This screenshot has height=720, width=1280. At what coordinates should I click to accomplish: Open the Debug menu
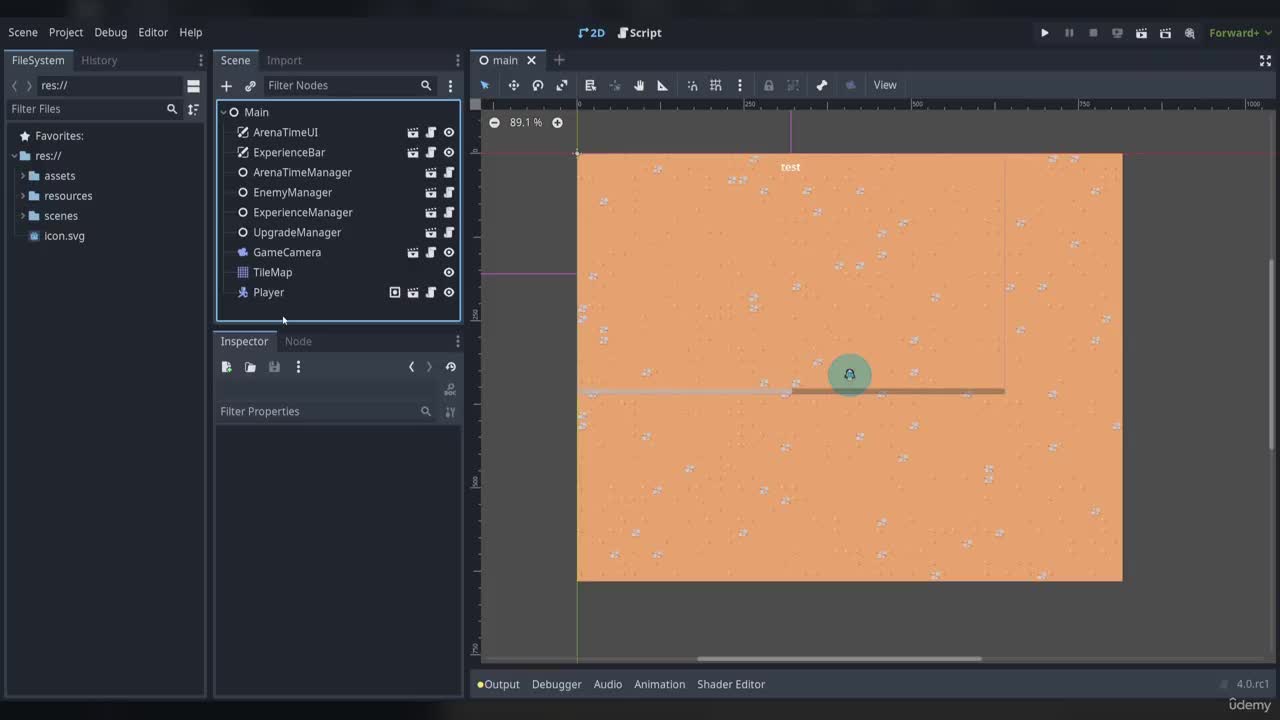click(x=111, y=32)
